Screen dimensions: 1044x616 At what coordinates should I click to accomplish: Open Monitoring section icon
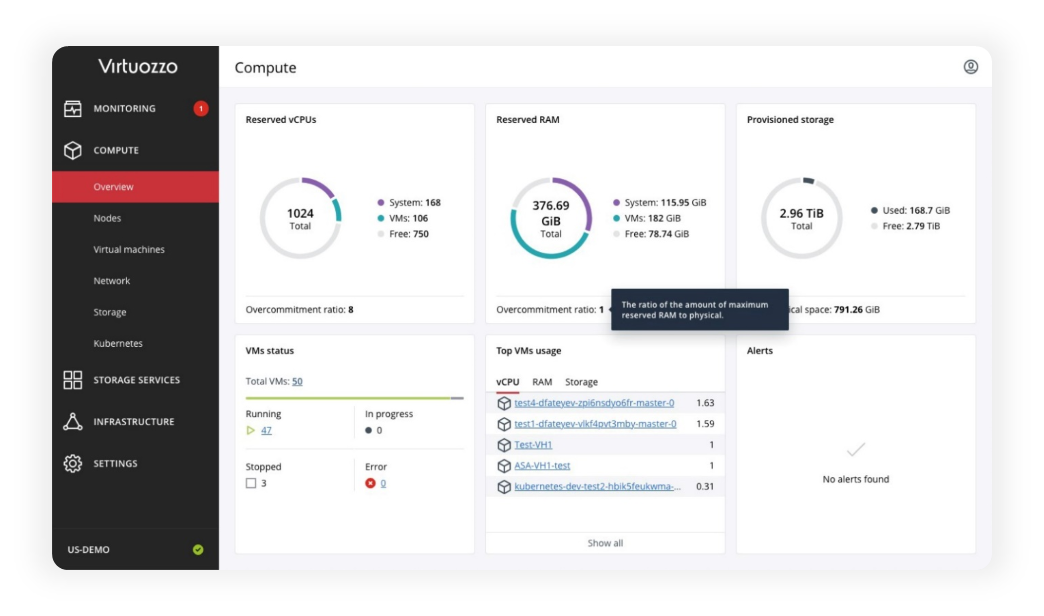click(73, 109)
